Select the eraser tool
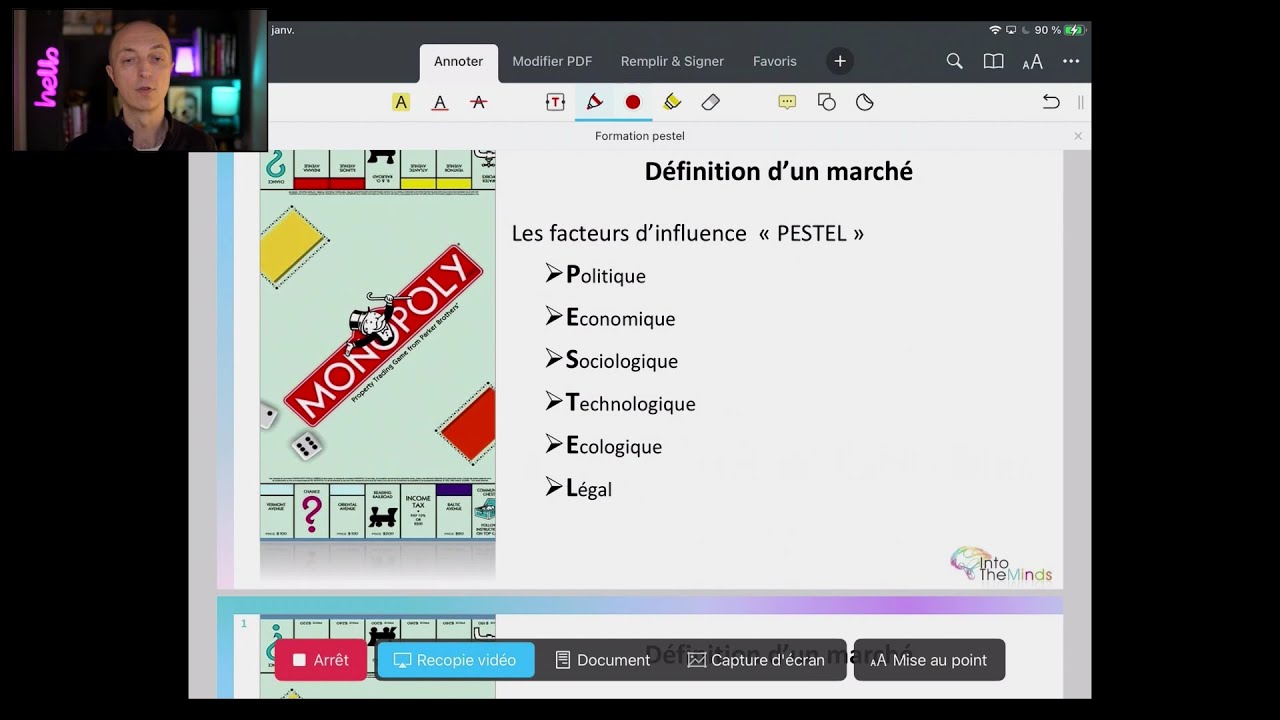This screenshot has height=720, width=1280. [711, 102]
